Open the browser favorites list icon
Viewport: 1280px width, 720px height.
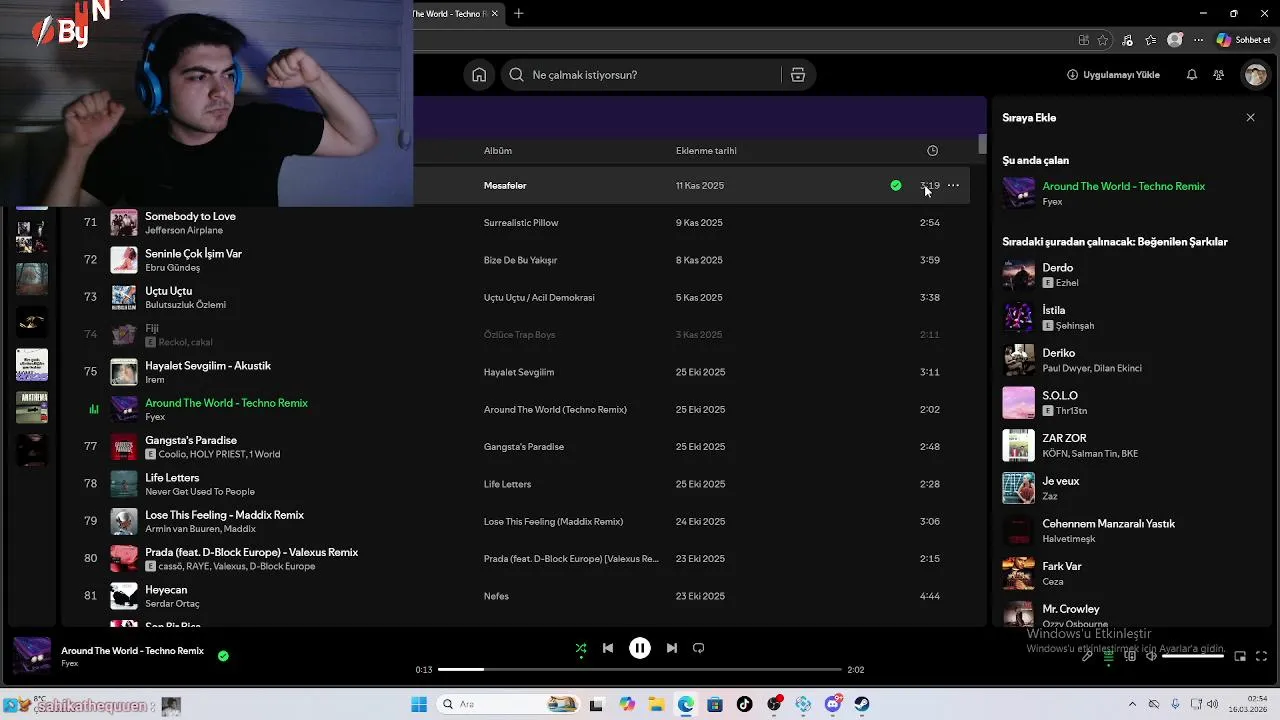(1151, 41)
